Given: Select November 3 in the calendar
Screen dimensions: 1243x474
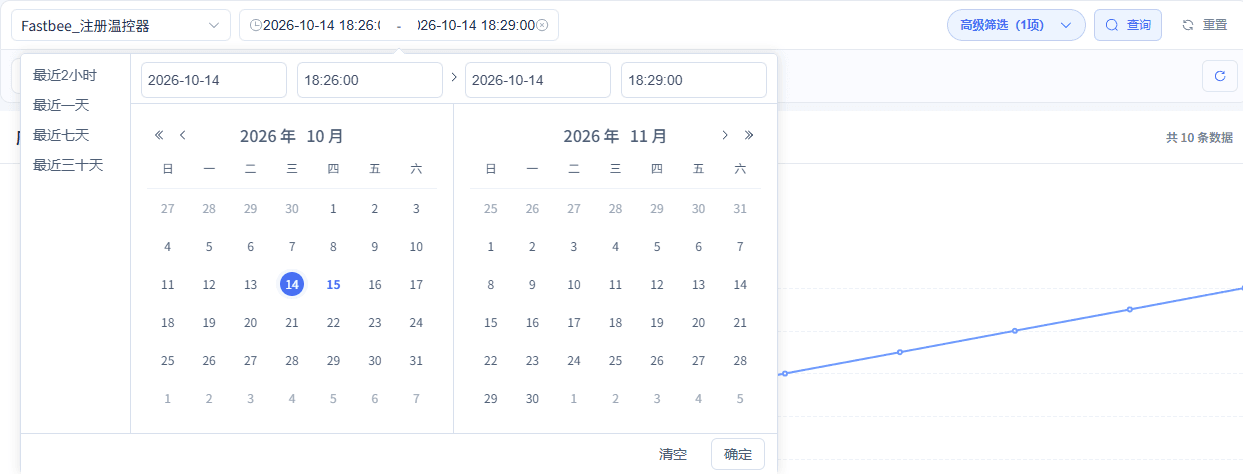Looking at the screenshot, I should (574, 247).
